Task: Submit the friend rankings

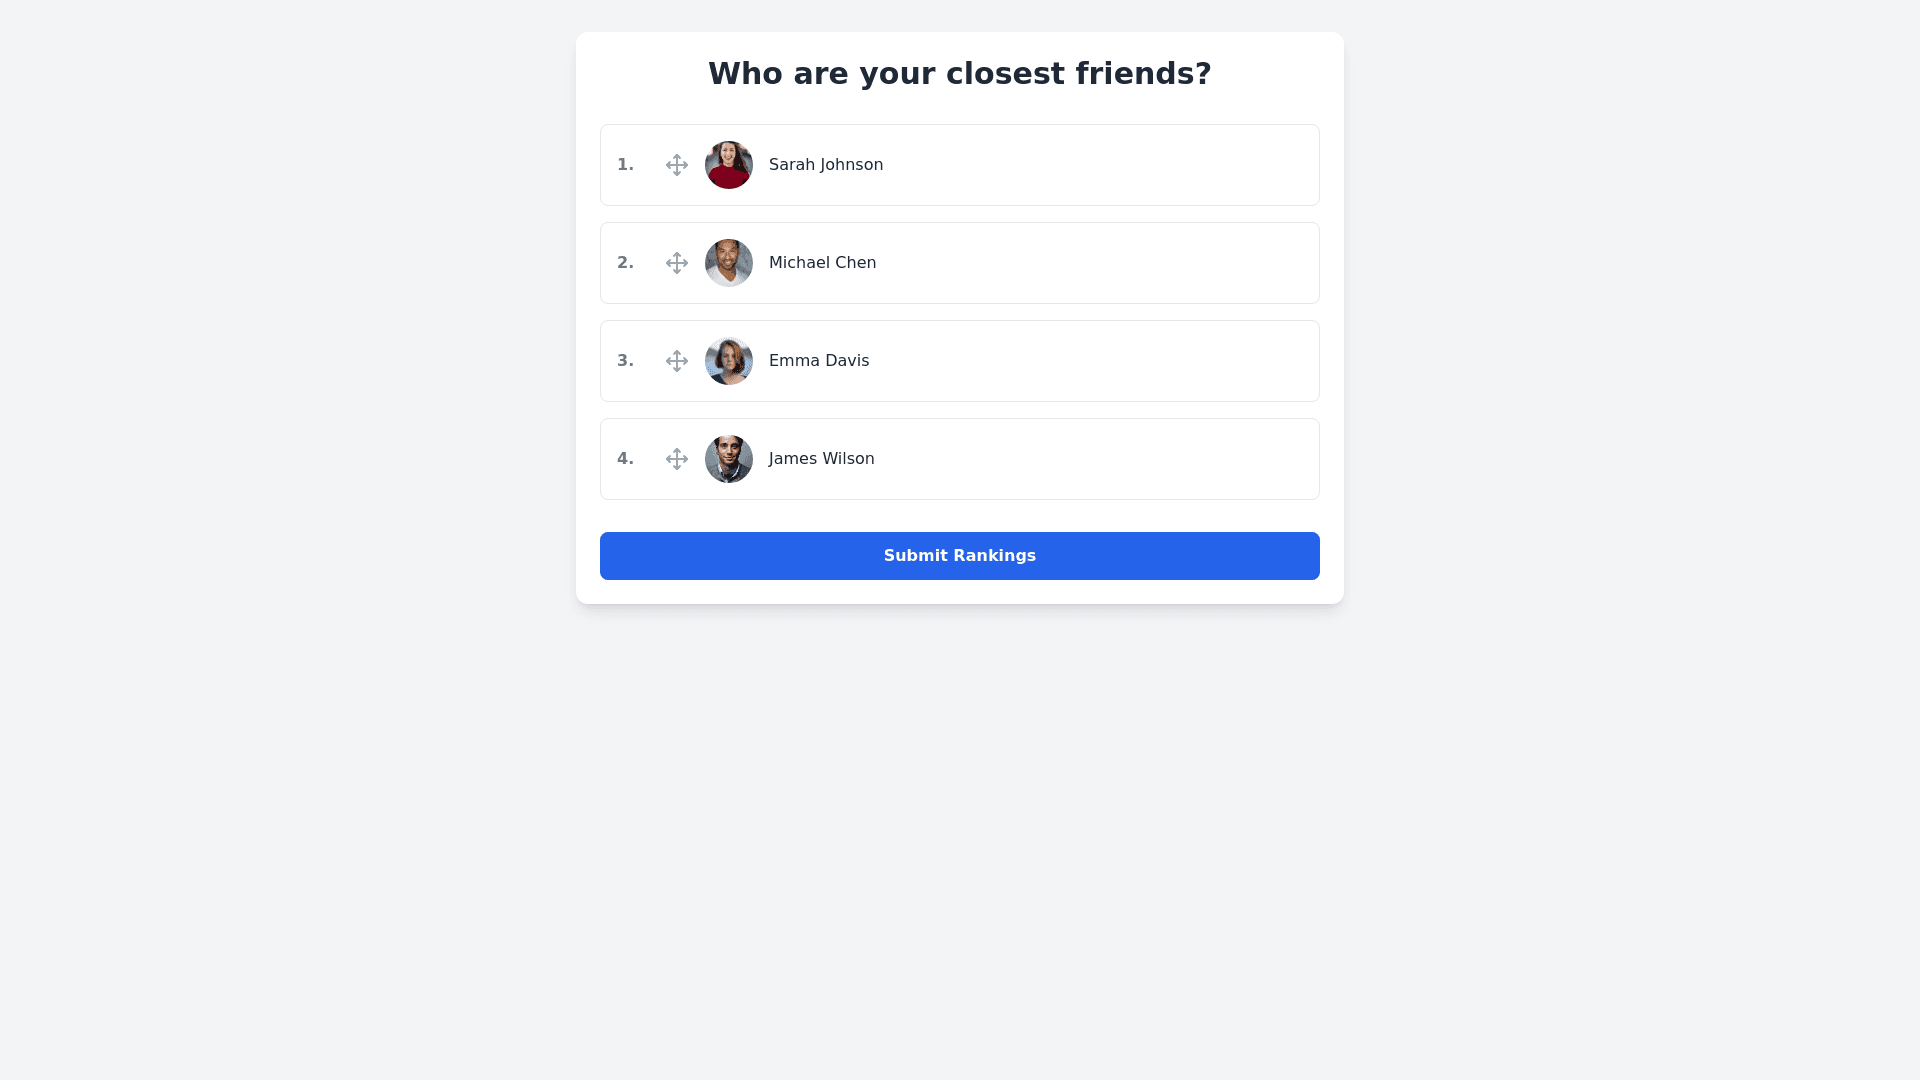Action: pos(960,556)
